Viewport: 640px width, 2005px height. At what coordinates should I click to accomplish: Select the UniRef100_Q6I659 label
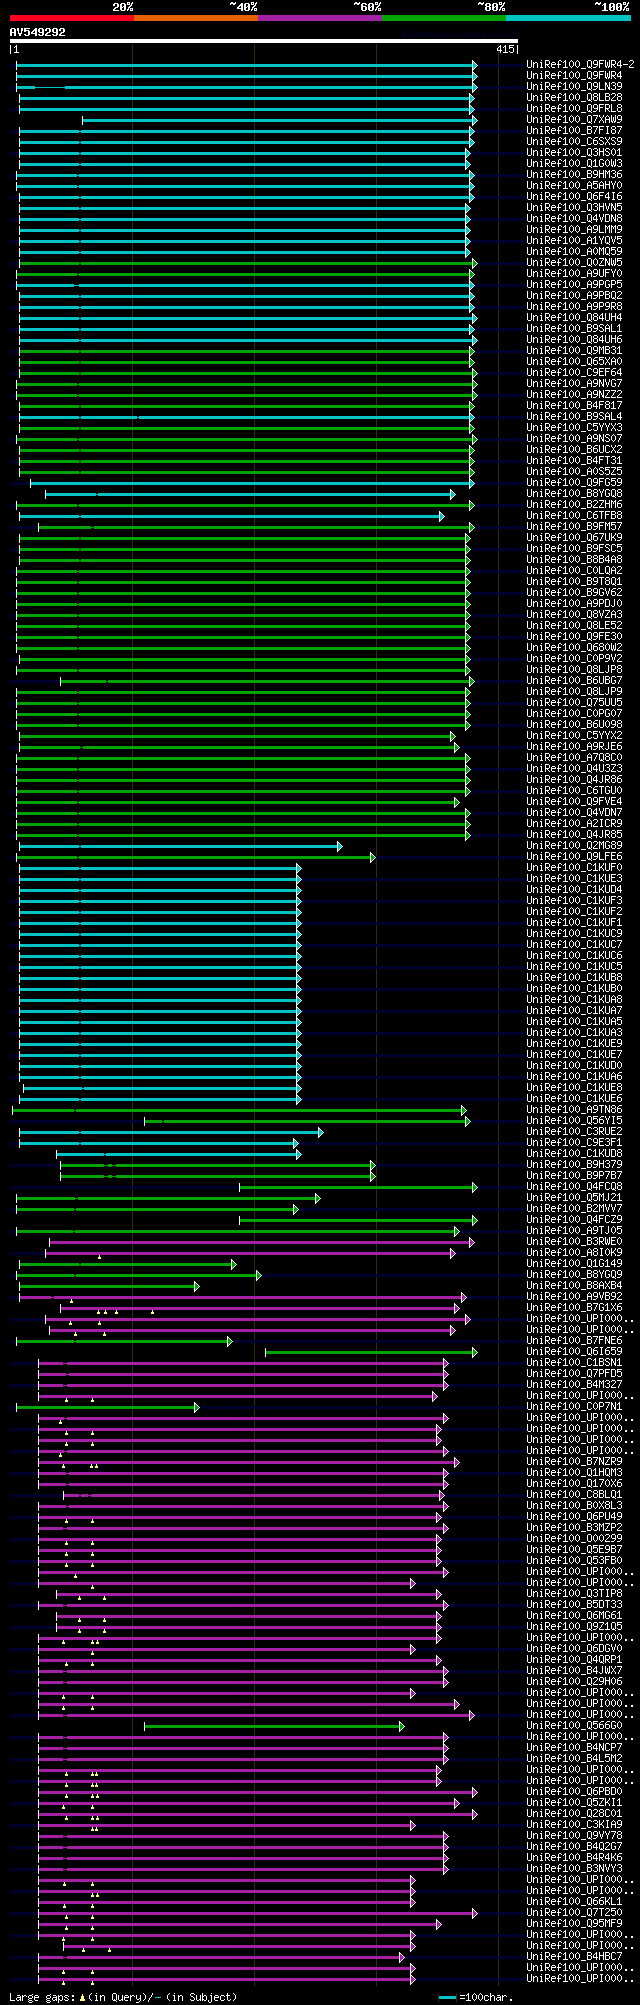pyautogui.click(x=575, y=1351)
